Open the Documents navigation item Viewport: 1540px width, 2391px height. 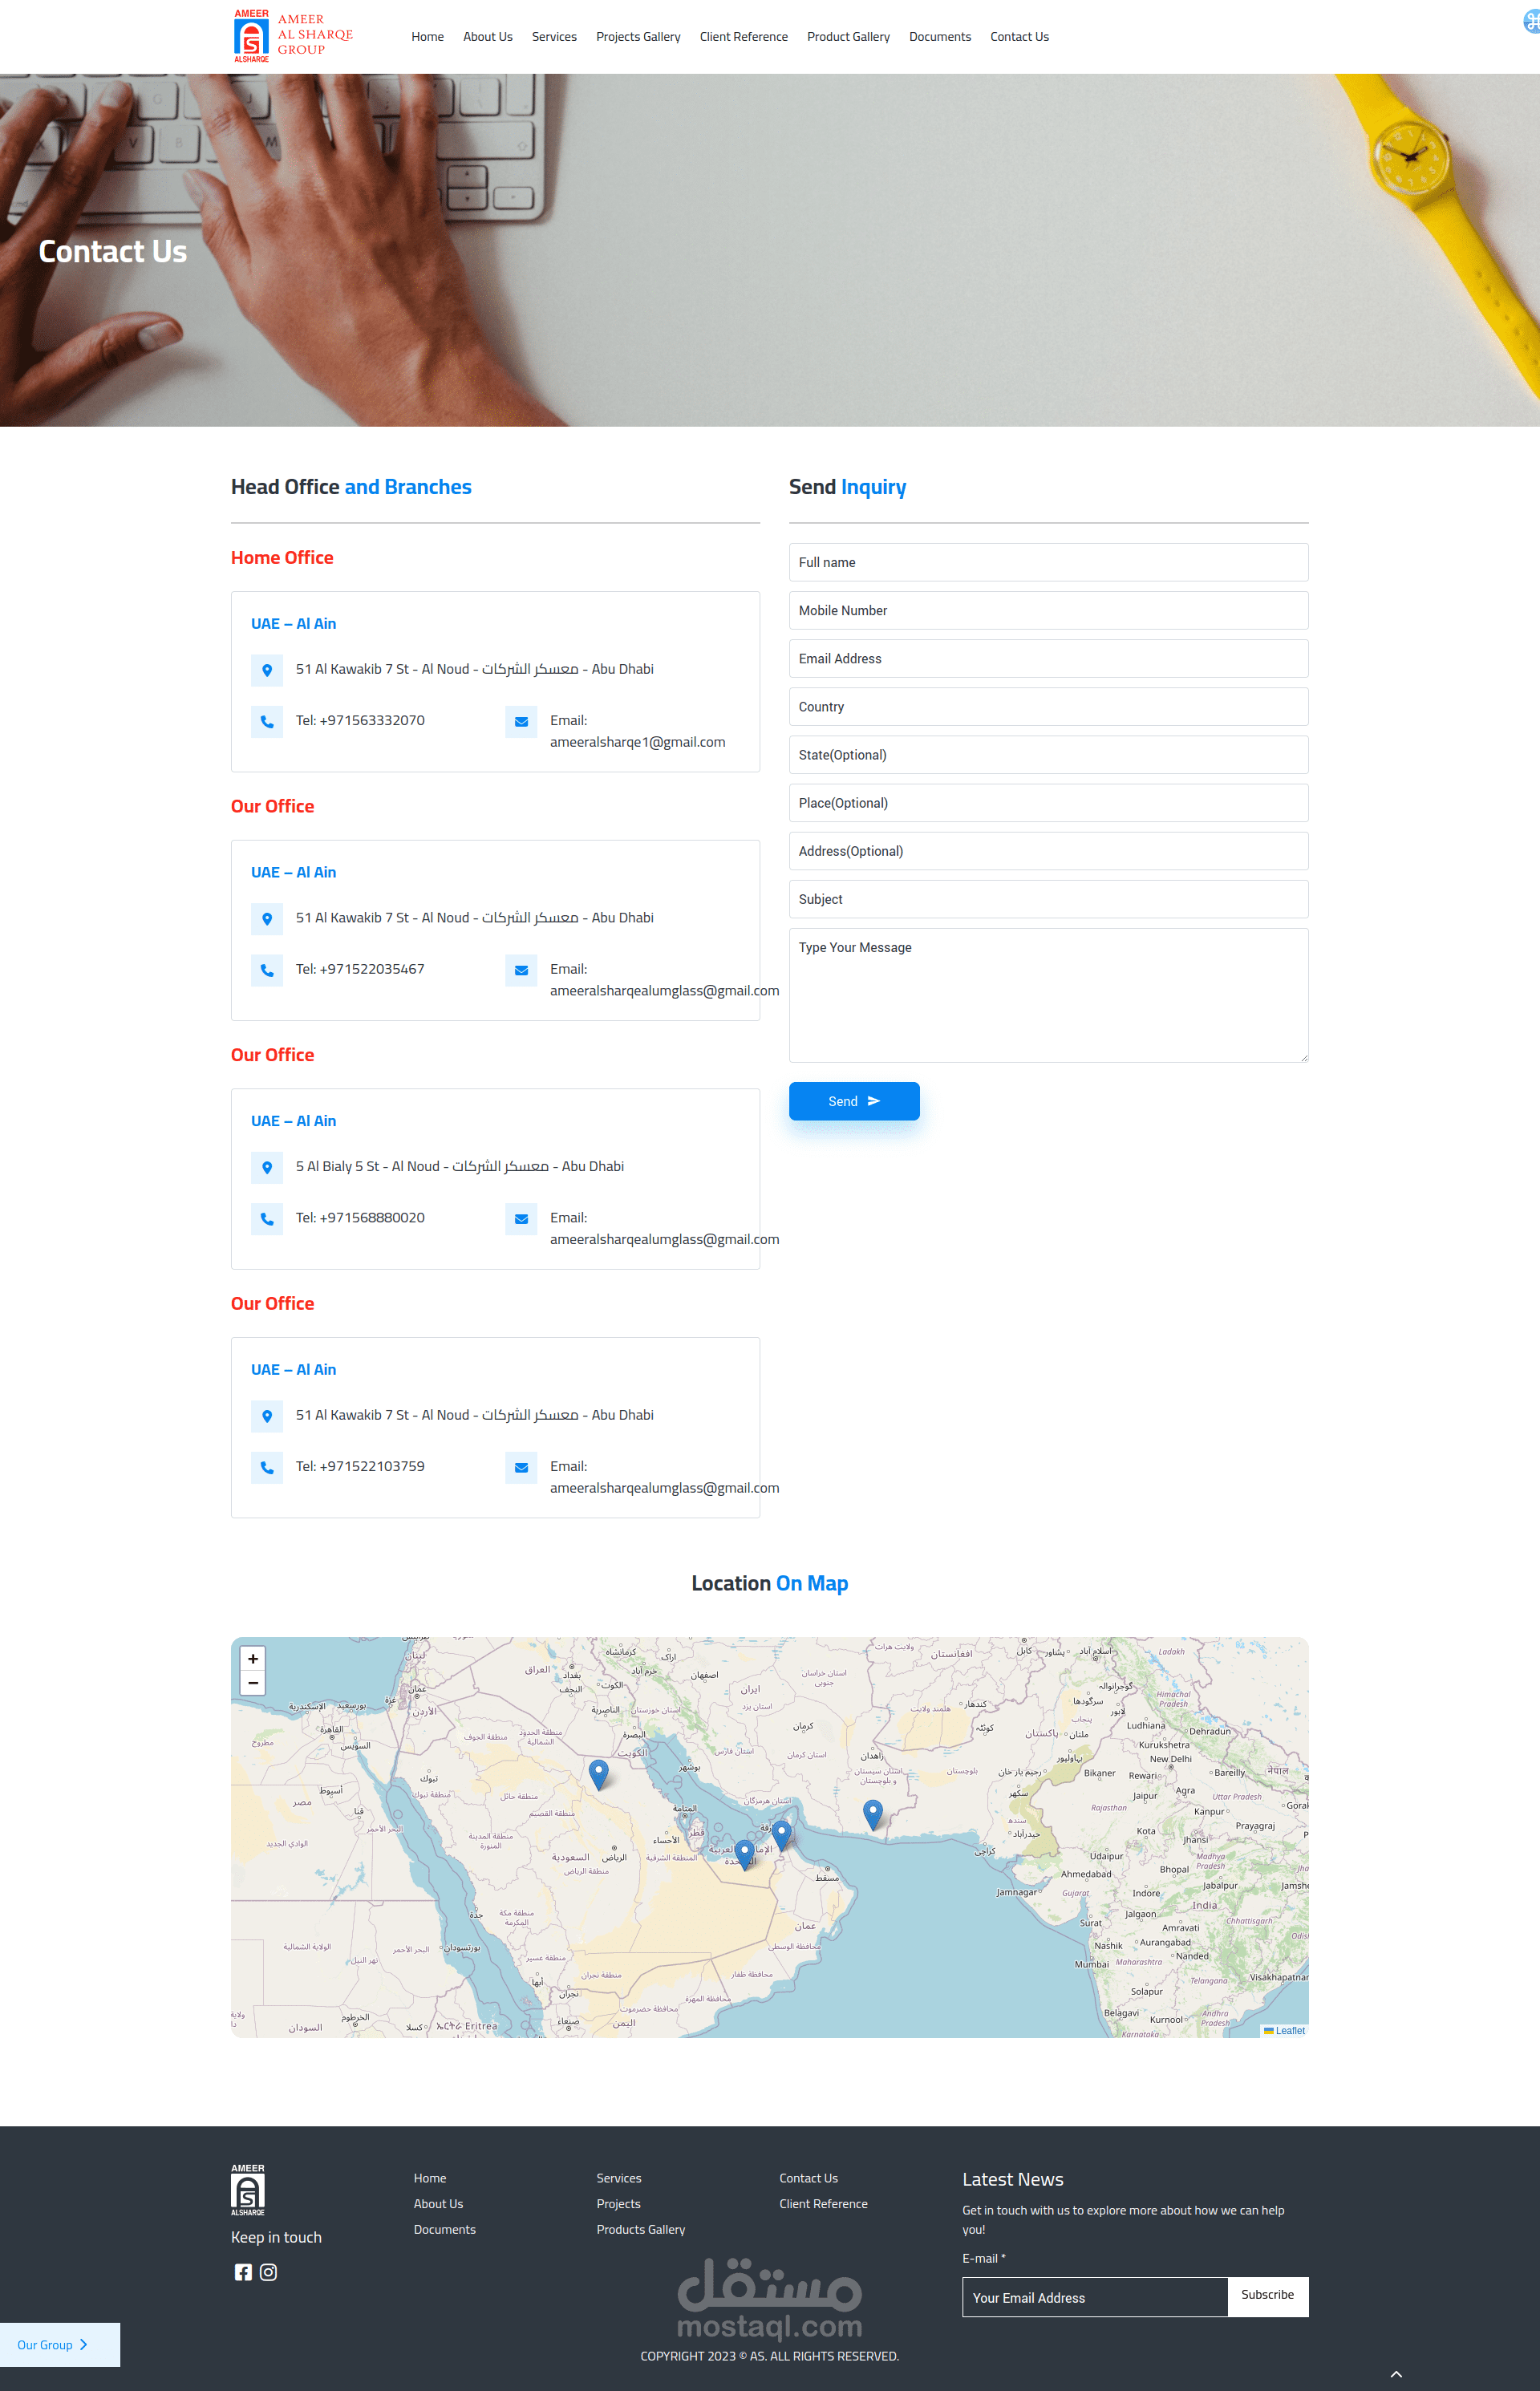[x=939, y=37]
